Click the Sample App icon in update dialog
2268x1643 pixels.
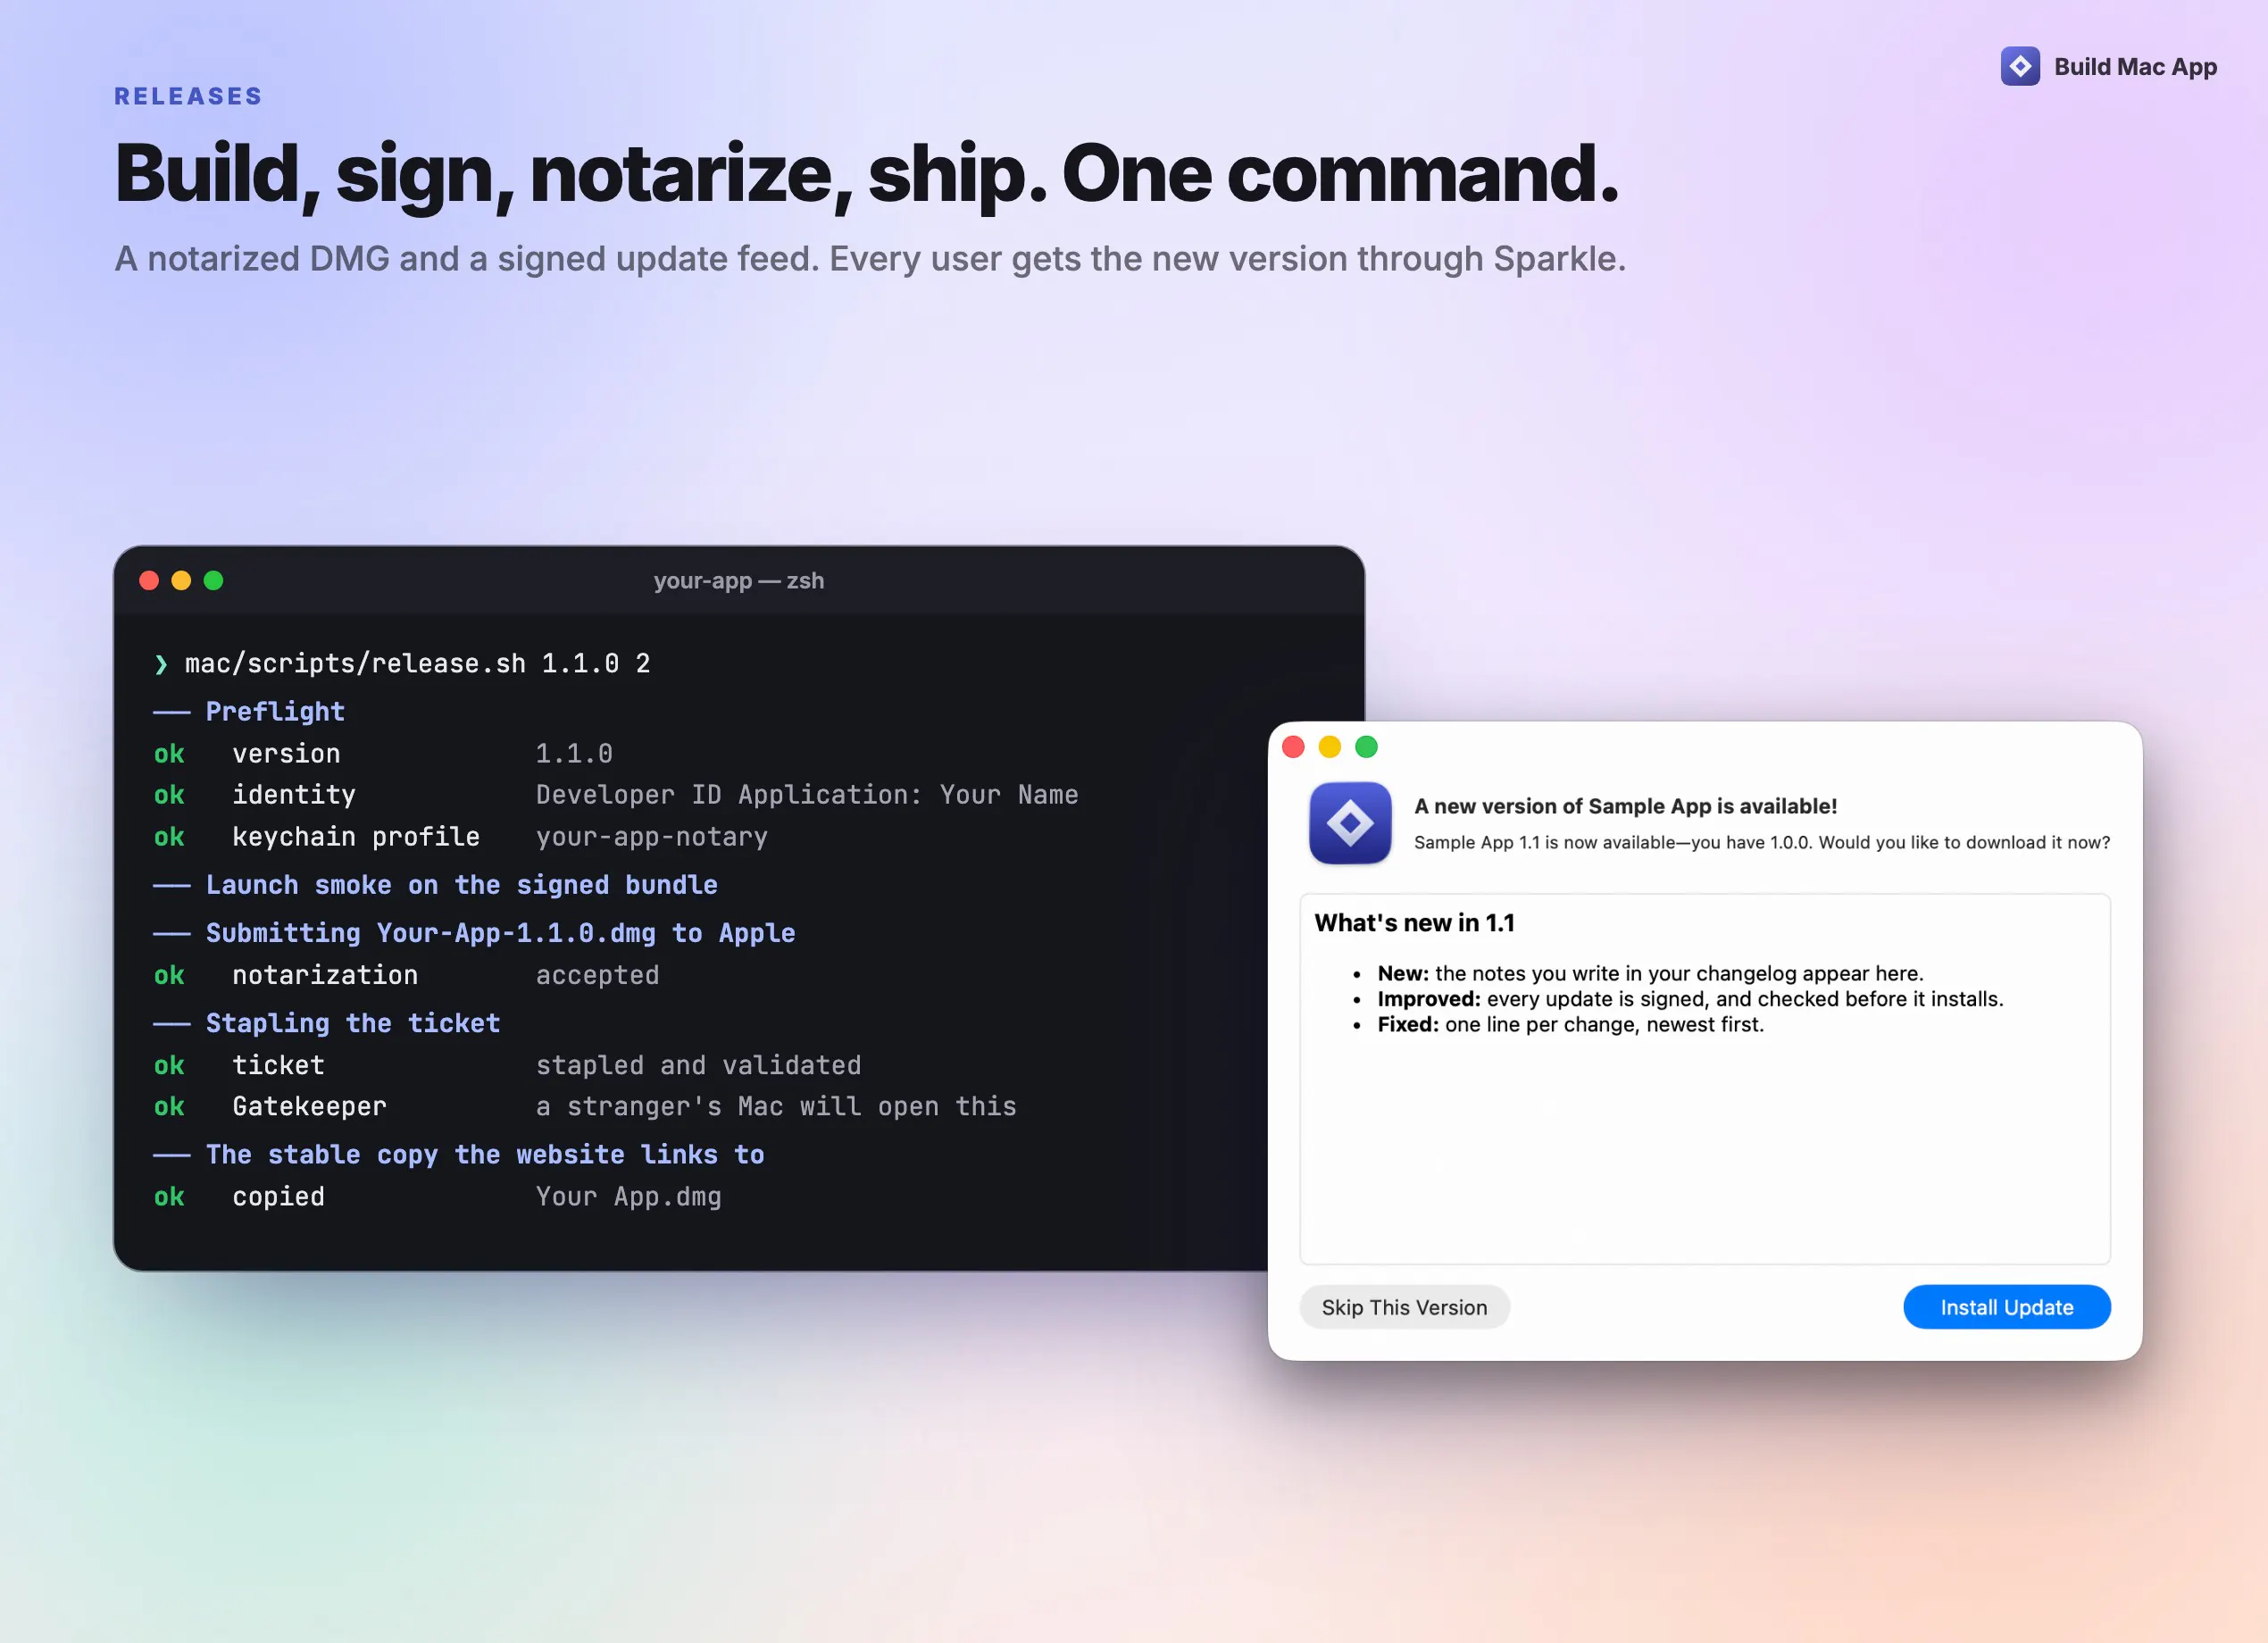coord(1350,823)
